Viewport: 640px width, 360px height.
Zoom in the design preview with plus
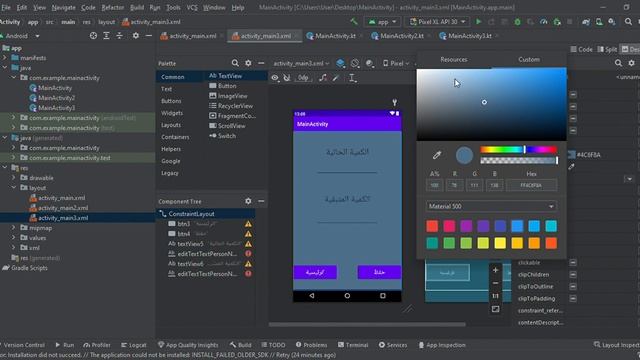[495, 270]
